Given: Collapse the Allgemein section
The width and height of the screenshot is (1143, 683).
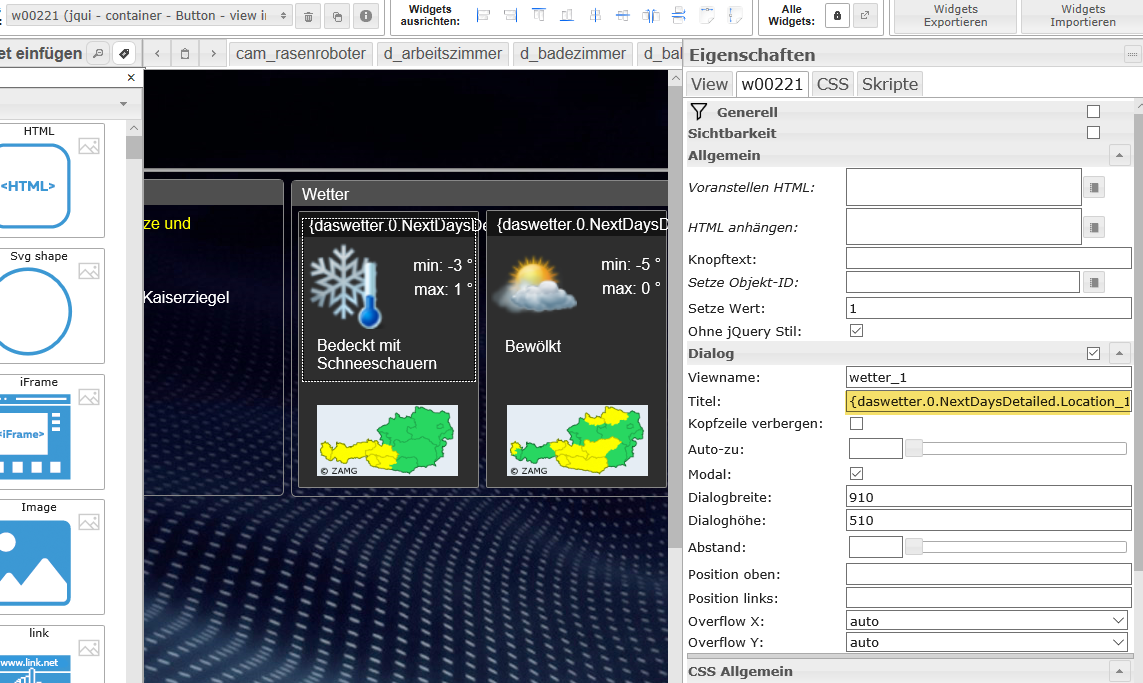Looking at the screenshot, I should click(1120, 155).
